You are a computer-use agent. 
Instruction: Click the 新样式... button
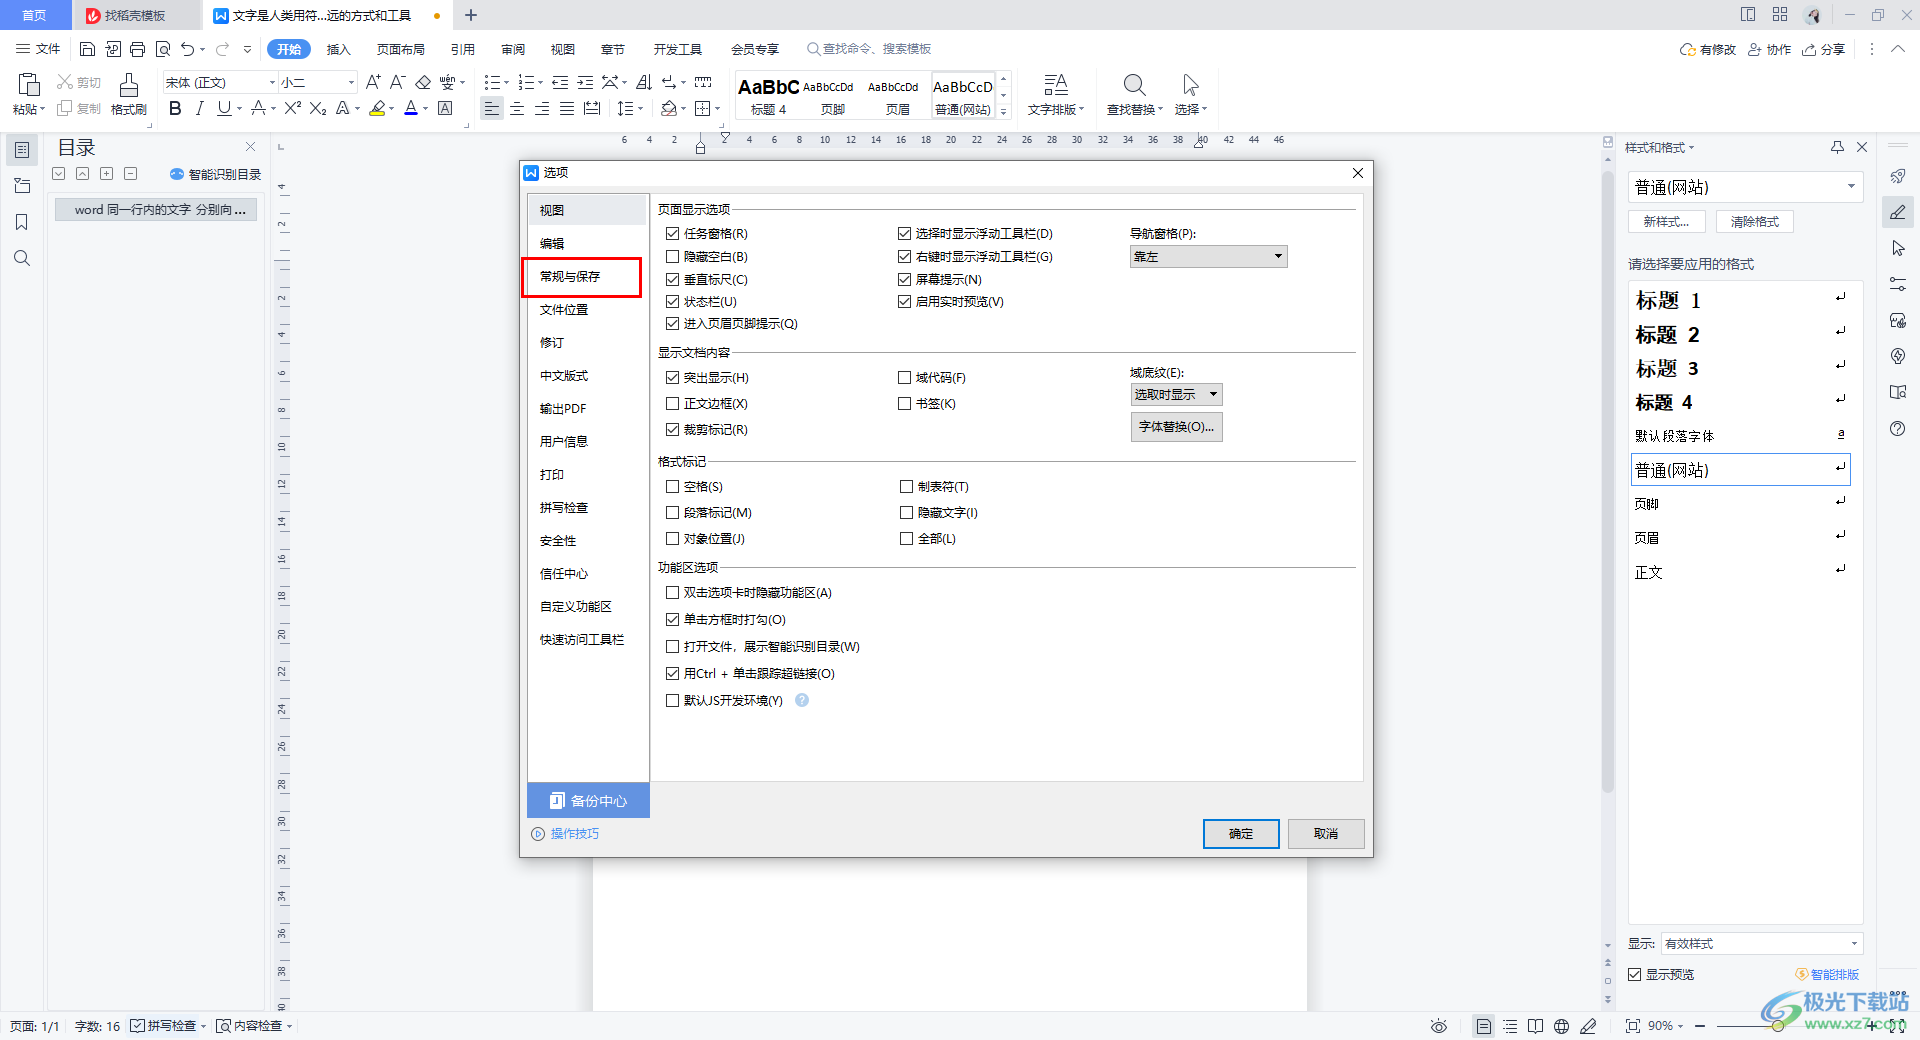coord(1667,222)
